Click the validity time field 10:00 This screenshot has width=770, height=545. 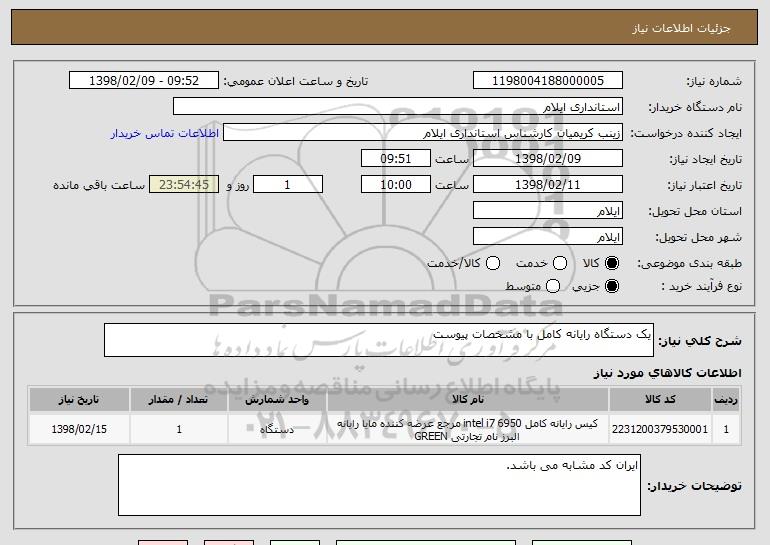(x=396, y=185)
